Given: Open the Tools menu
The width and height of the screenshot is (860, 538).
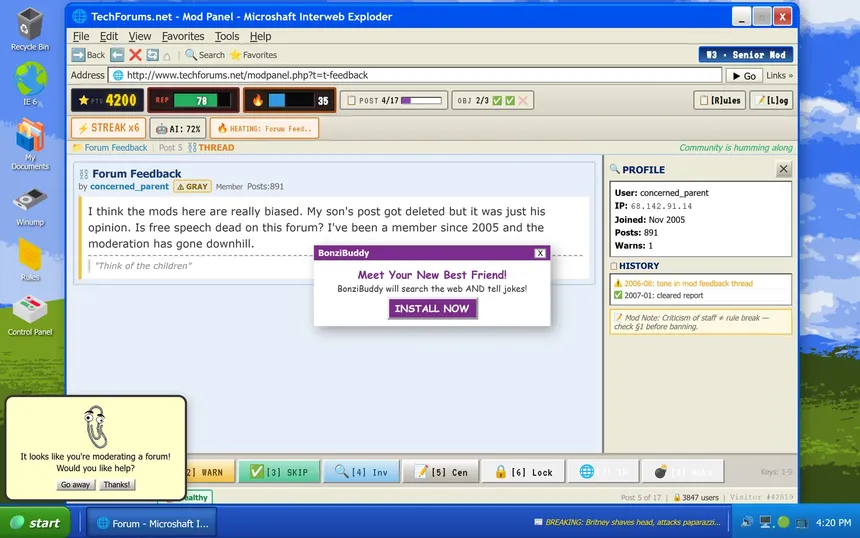Looking at the screenshot, I should (x=227, y=36).
